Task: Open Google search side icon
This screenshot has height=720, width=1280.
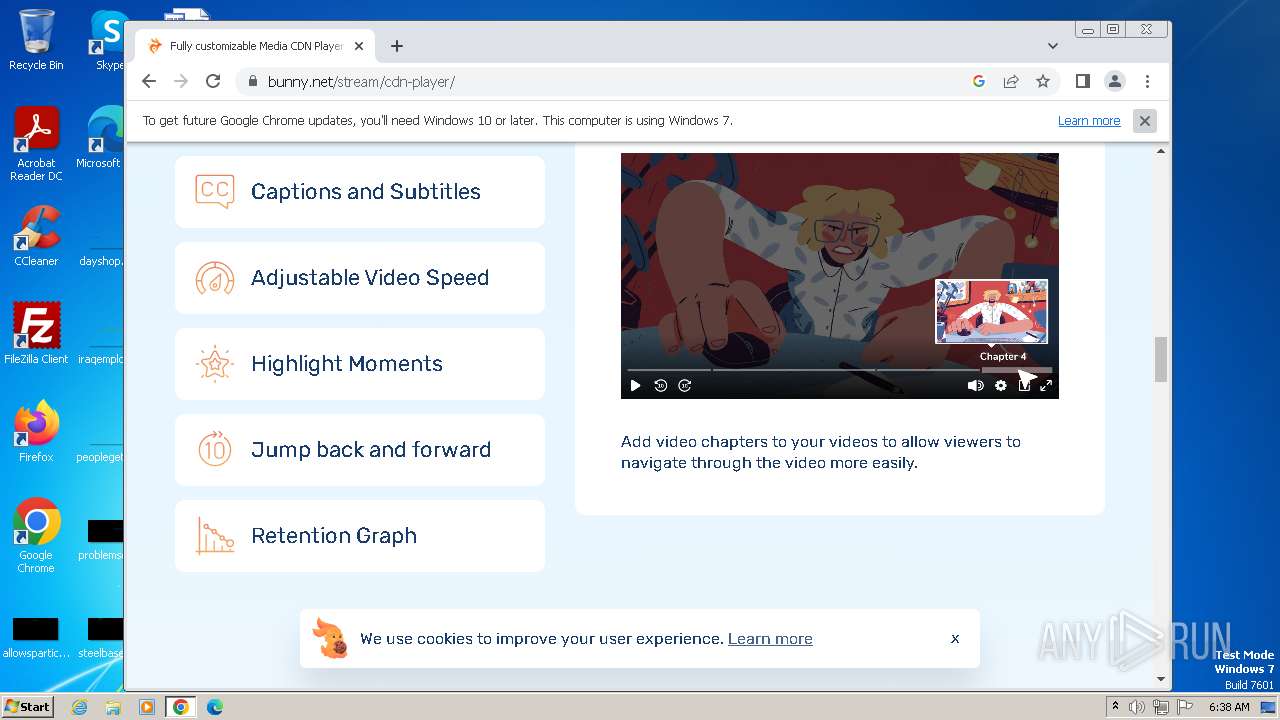Action: (979, 82)
